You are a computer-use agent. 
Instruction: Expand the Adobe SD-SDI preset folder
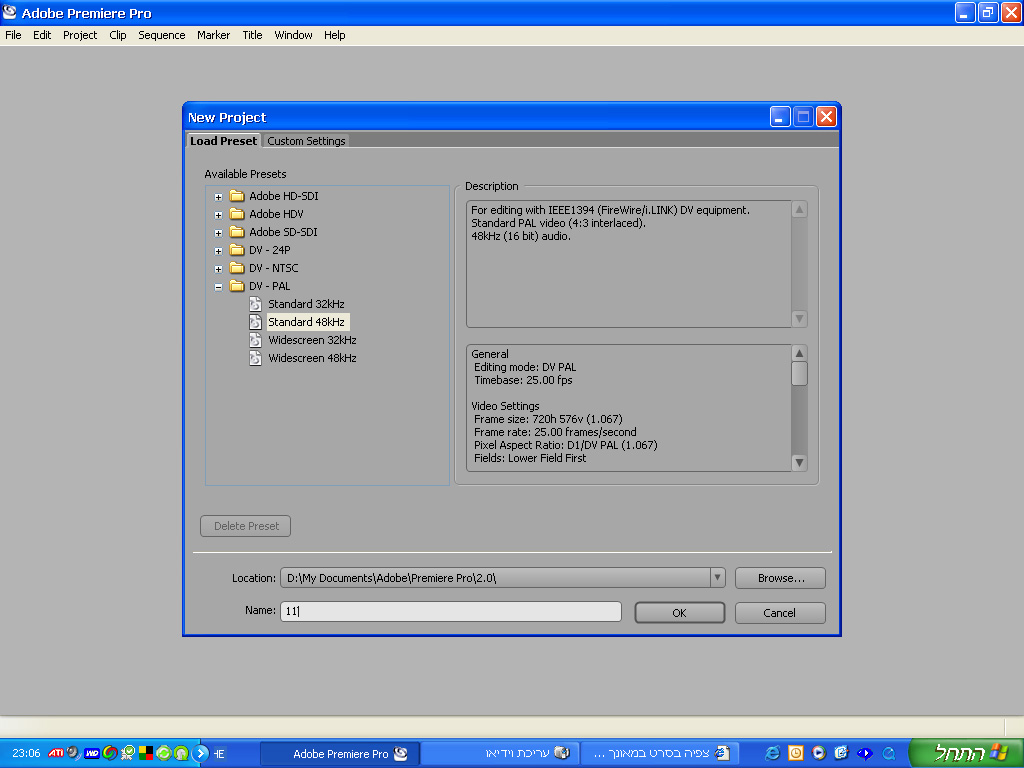point(218,232)
